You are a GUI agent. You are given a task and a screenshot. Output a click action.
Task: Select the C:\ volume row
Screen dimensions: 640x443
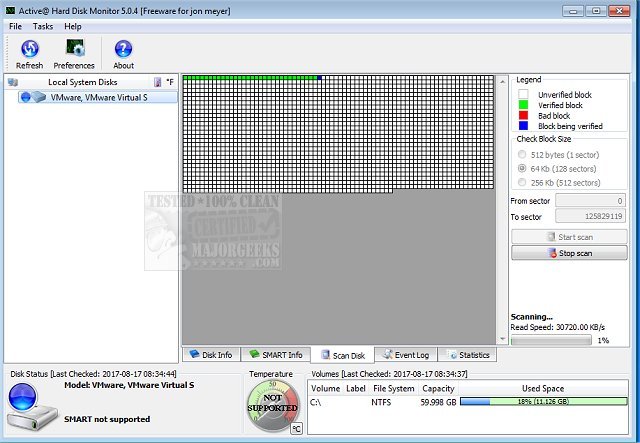pos(468,402)
